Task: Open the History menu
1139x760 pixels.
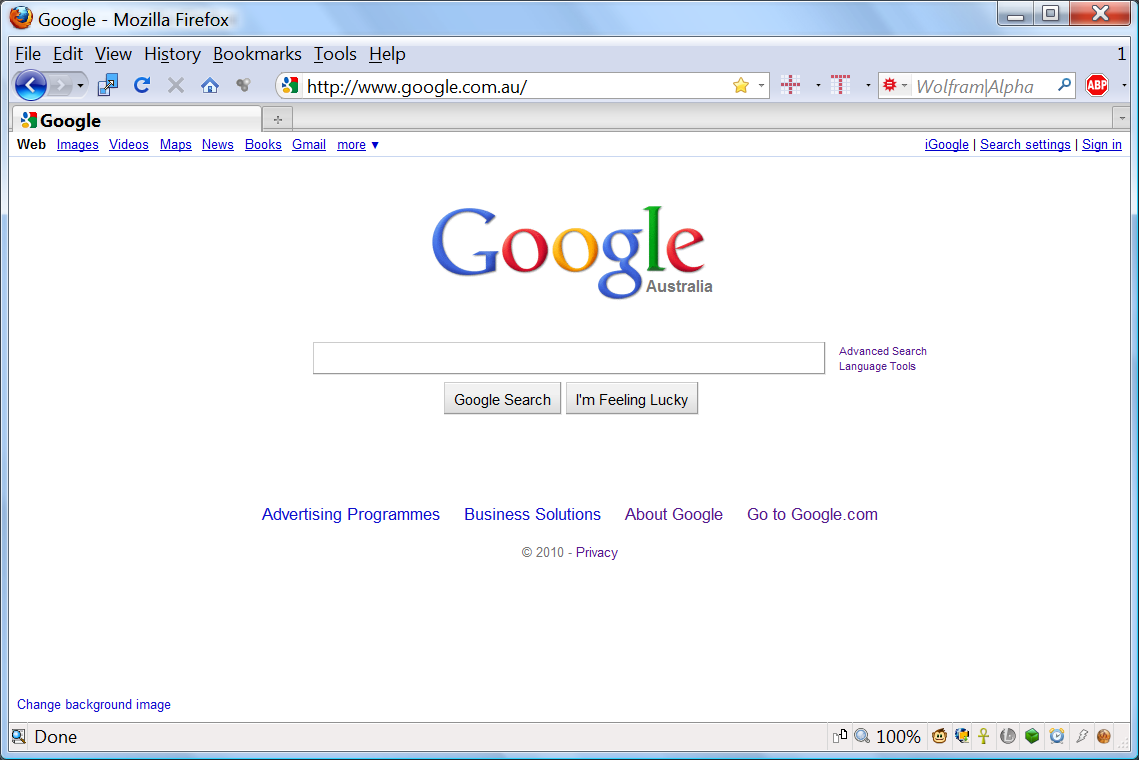Action: 172,54
